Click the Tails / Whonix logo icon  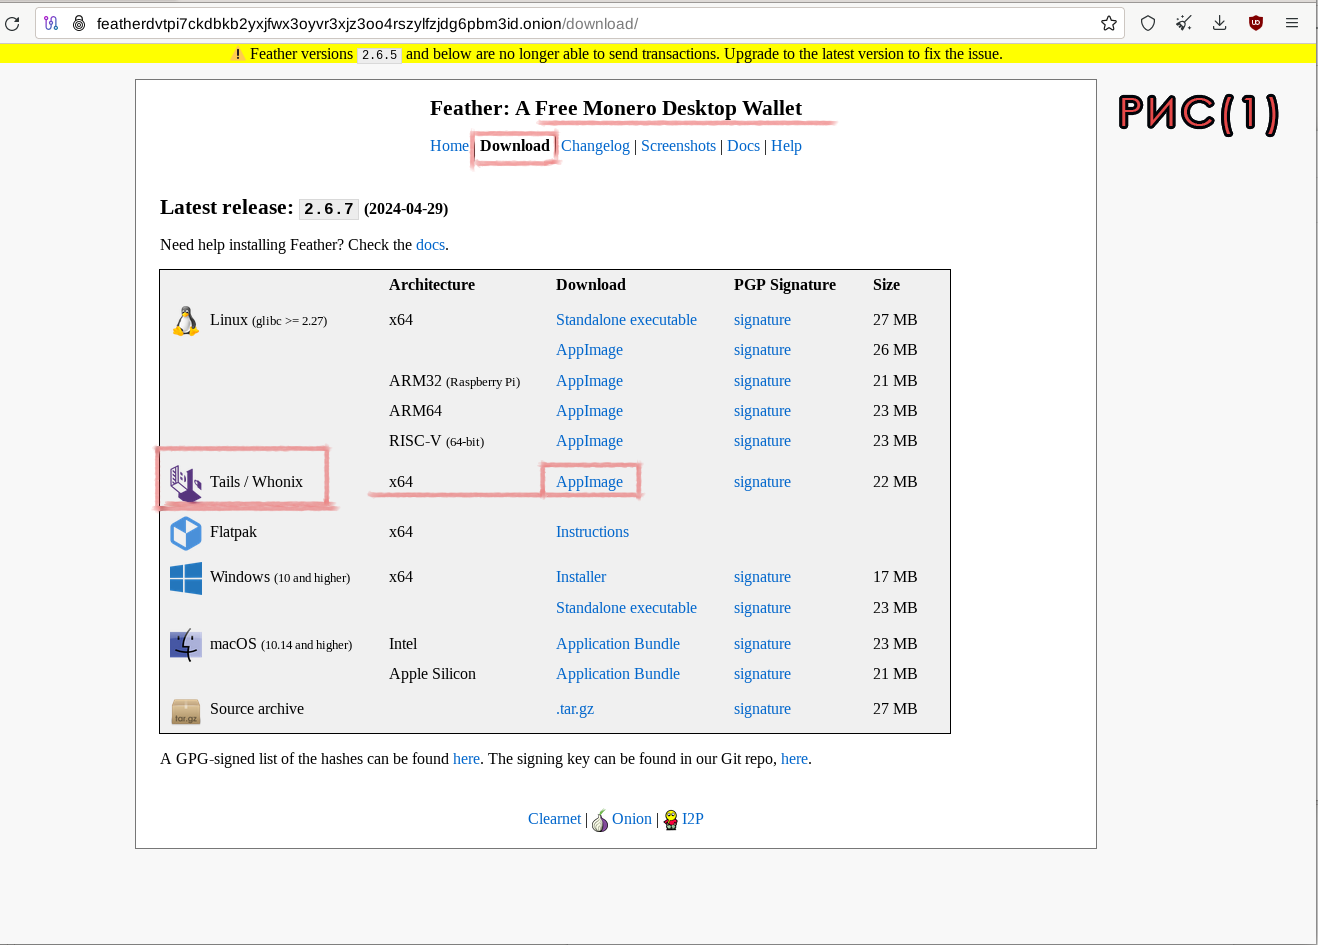(x=186, y=483)
